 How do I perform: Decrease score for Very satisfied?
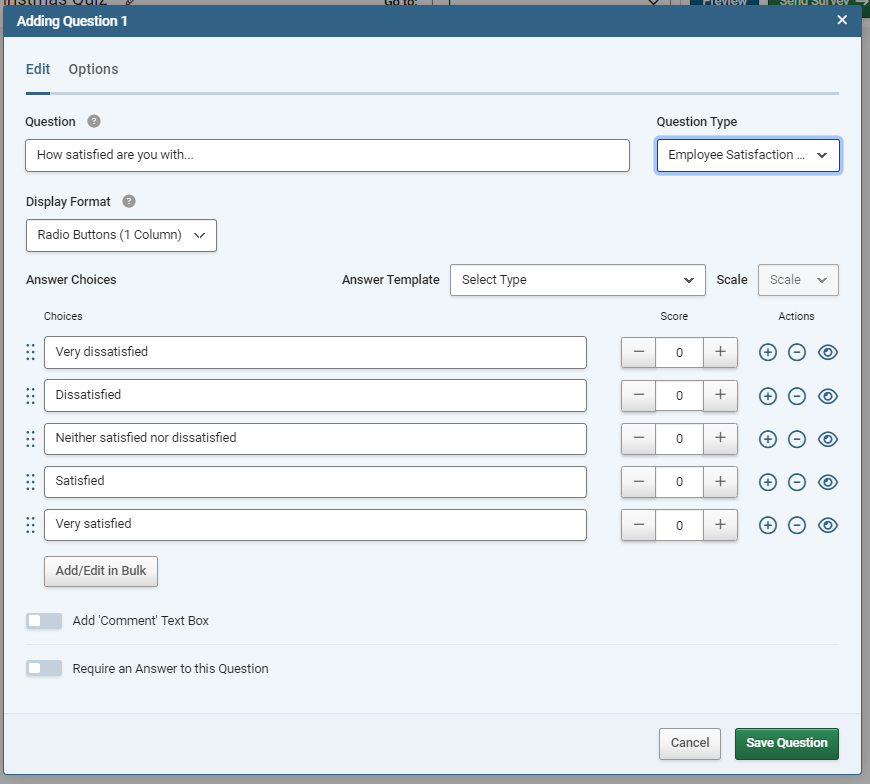(x=639, y=525)
